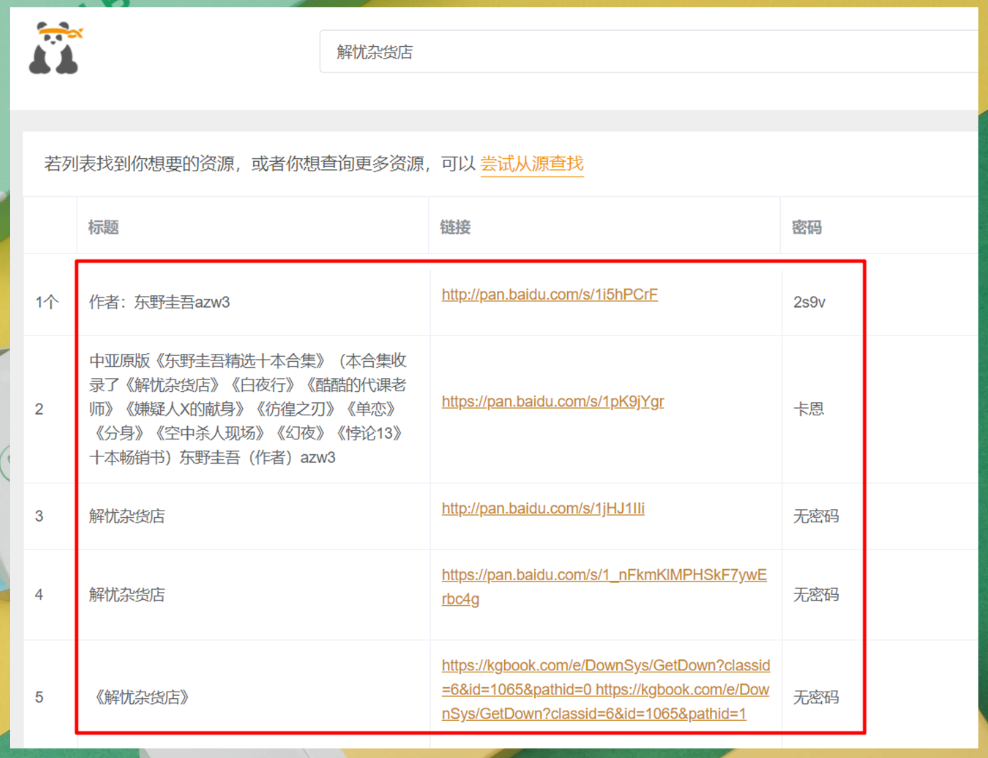The image size is (988, 758).
Task: Select the row number 5
Action: (x=39, y=697)
